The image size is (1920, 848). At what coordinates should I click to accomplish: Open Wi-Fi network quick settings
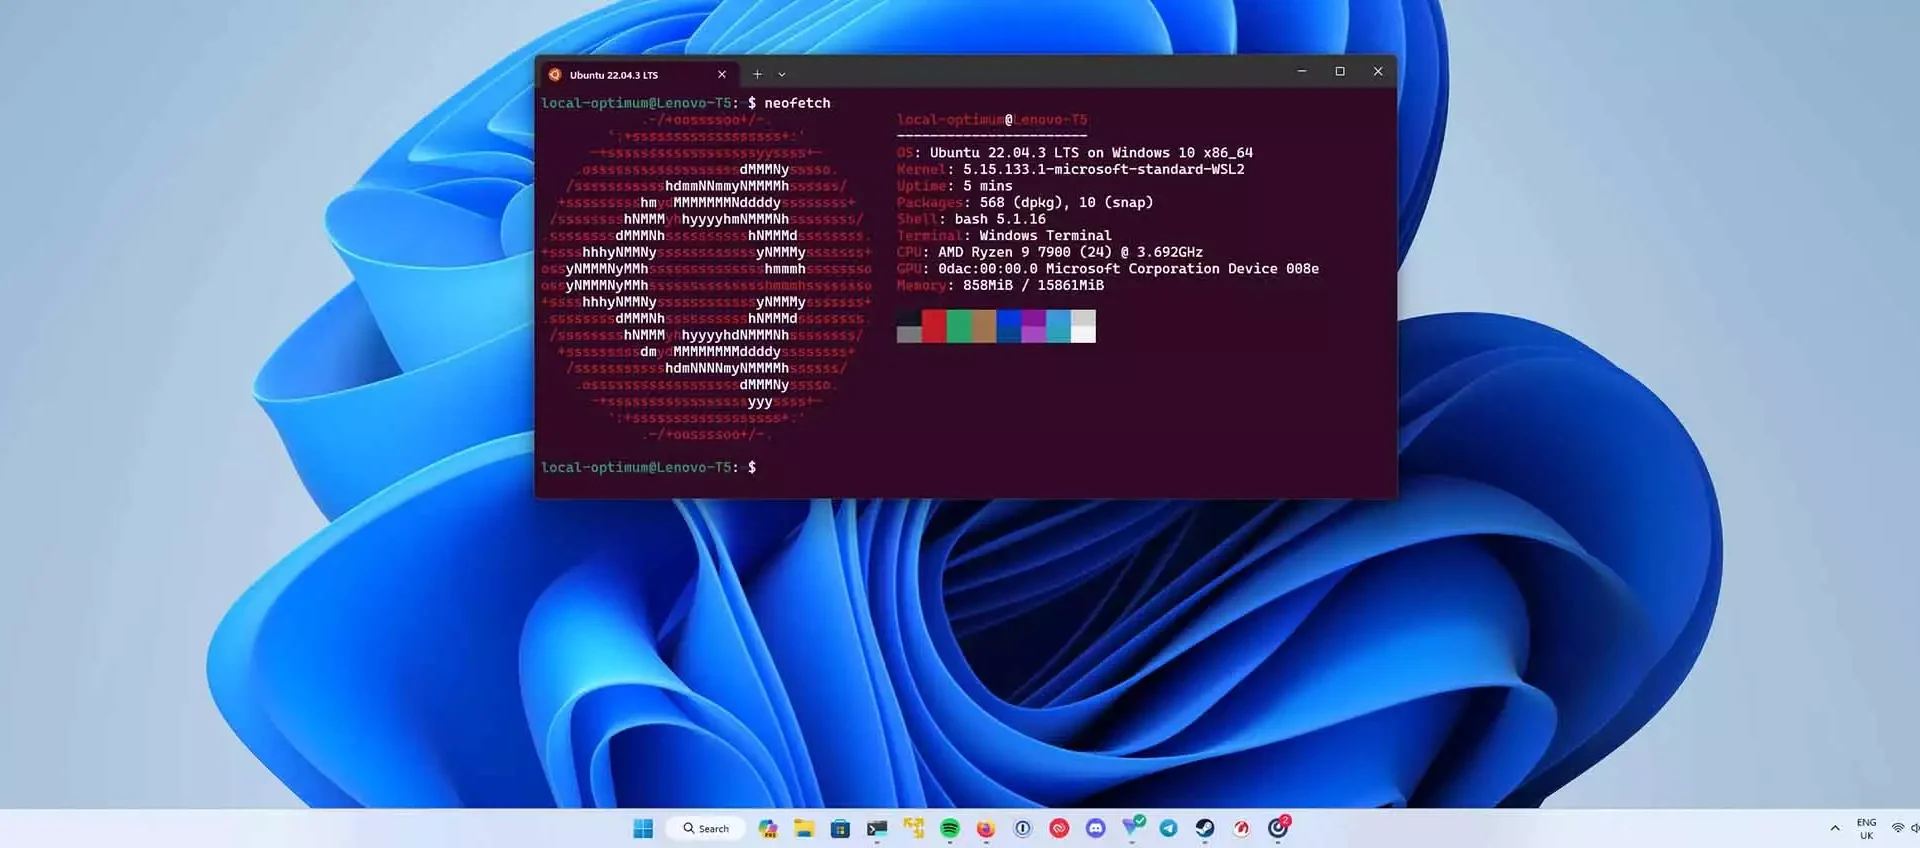[1897, 828]
